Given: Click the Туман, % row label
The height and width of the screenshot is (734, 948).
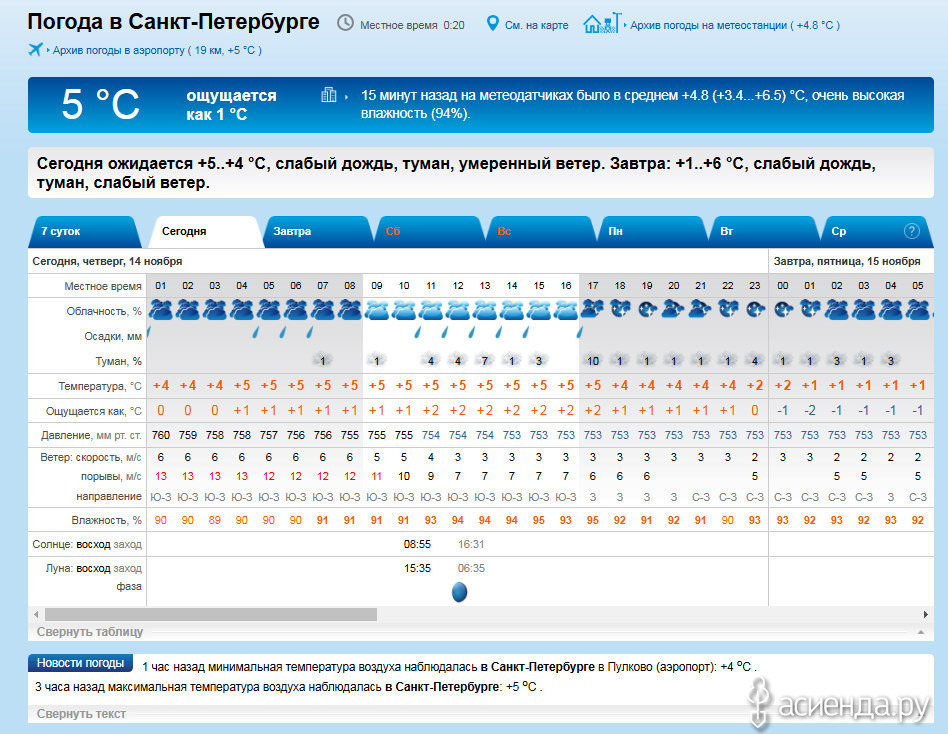Looking at the screenshot, I should pyautogui.click(x=118, y=362).
